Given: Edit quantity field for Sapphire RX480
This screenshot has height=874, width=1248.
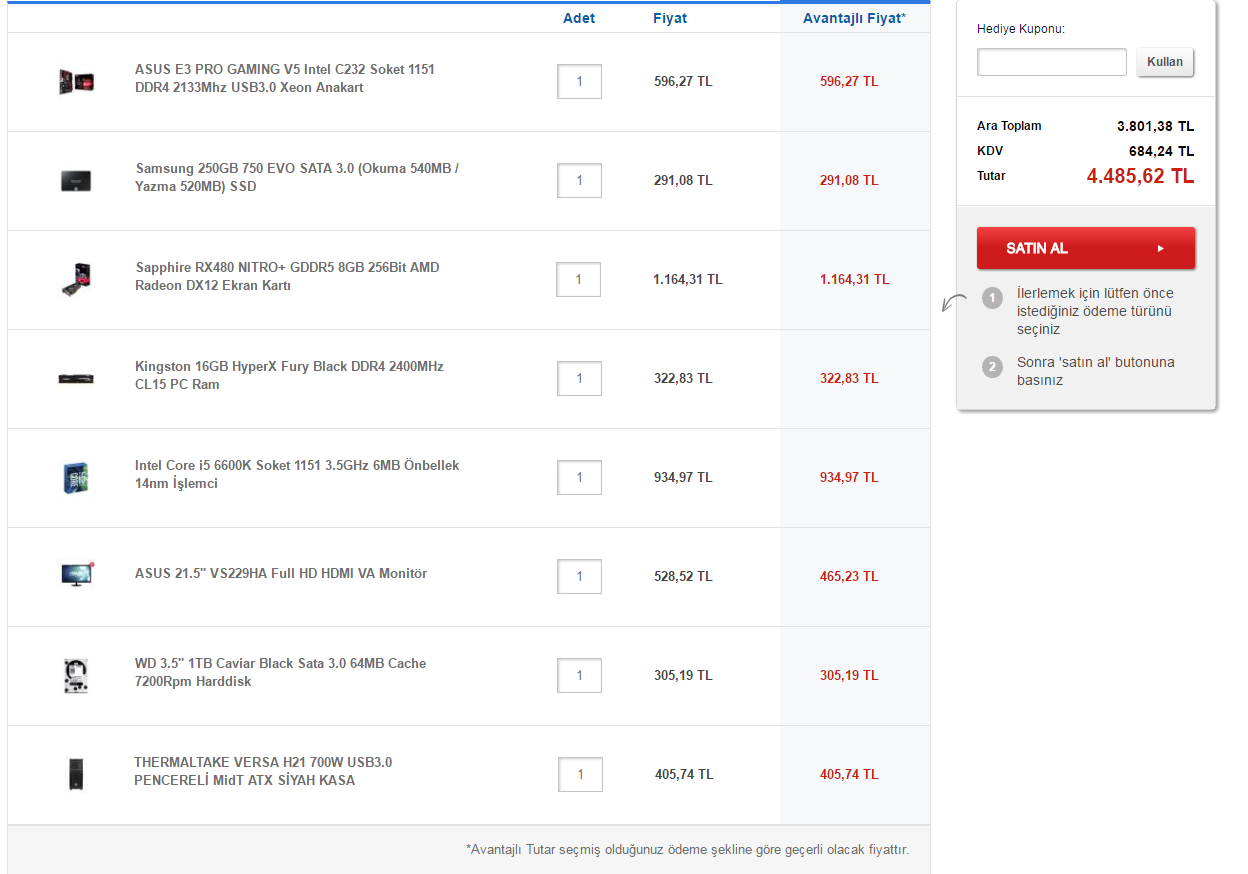Looking at the screenshot, I should [x=579, y=280].
